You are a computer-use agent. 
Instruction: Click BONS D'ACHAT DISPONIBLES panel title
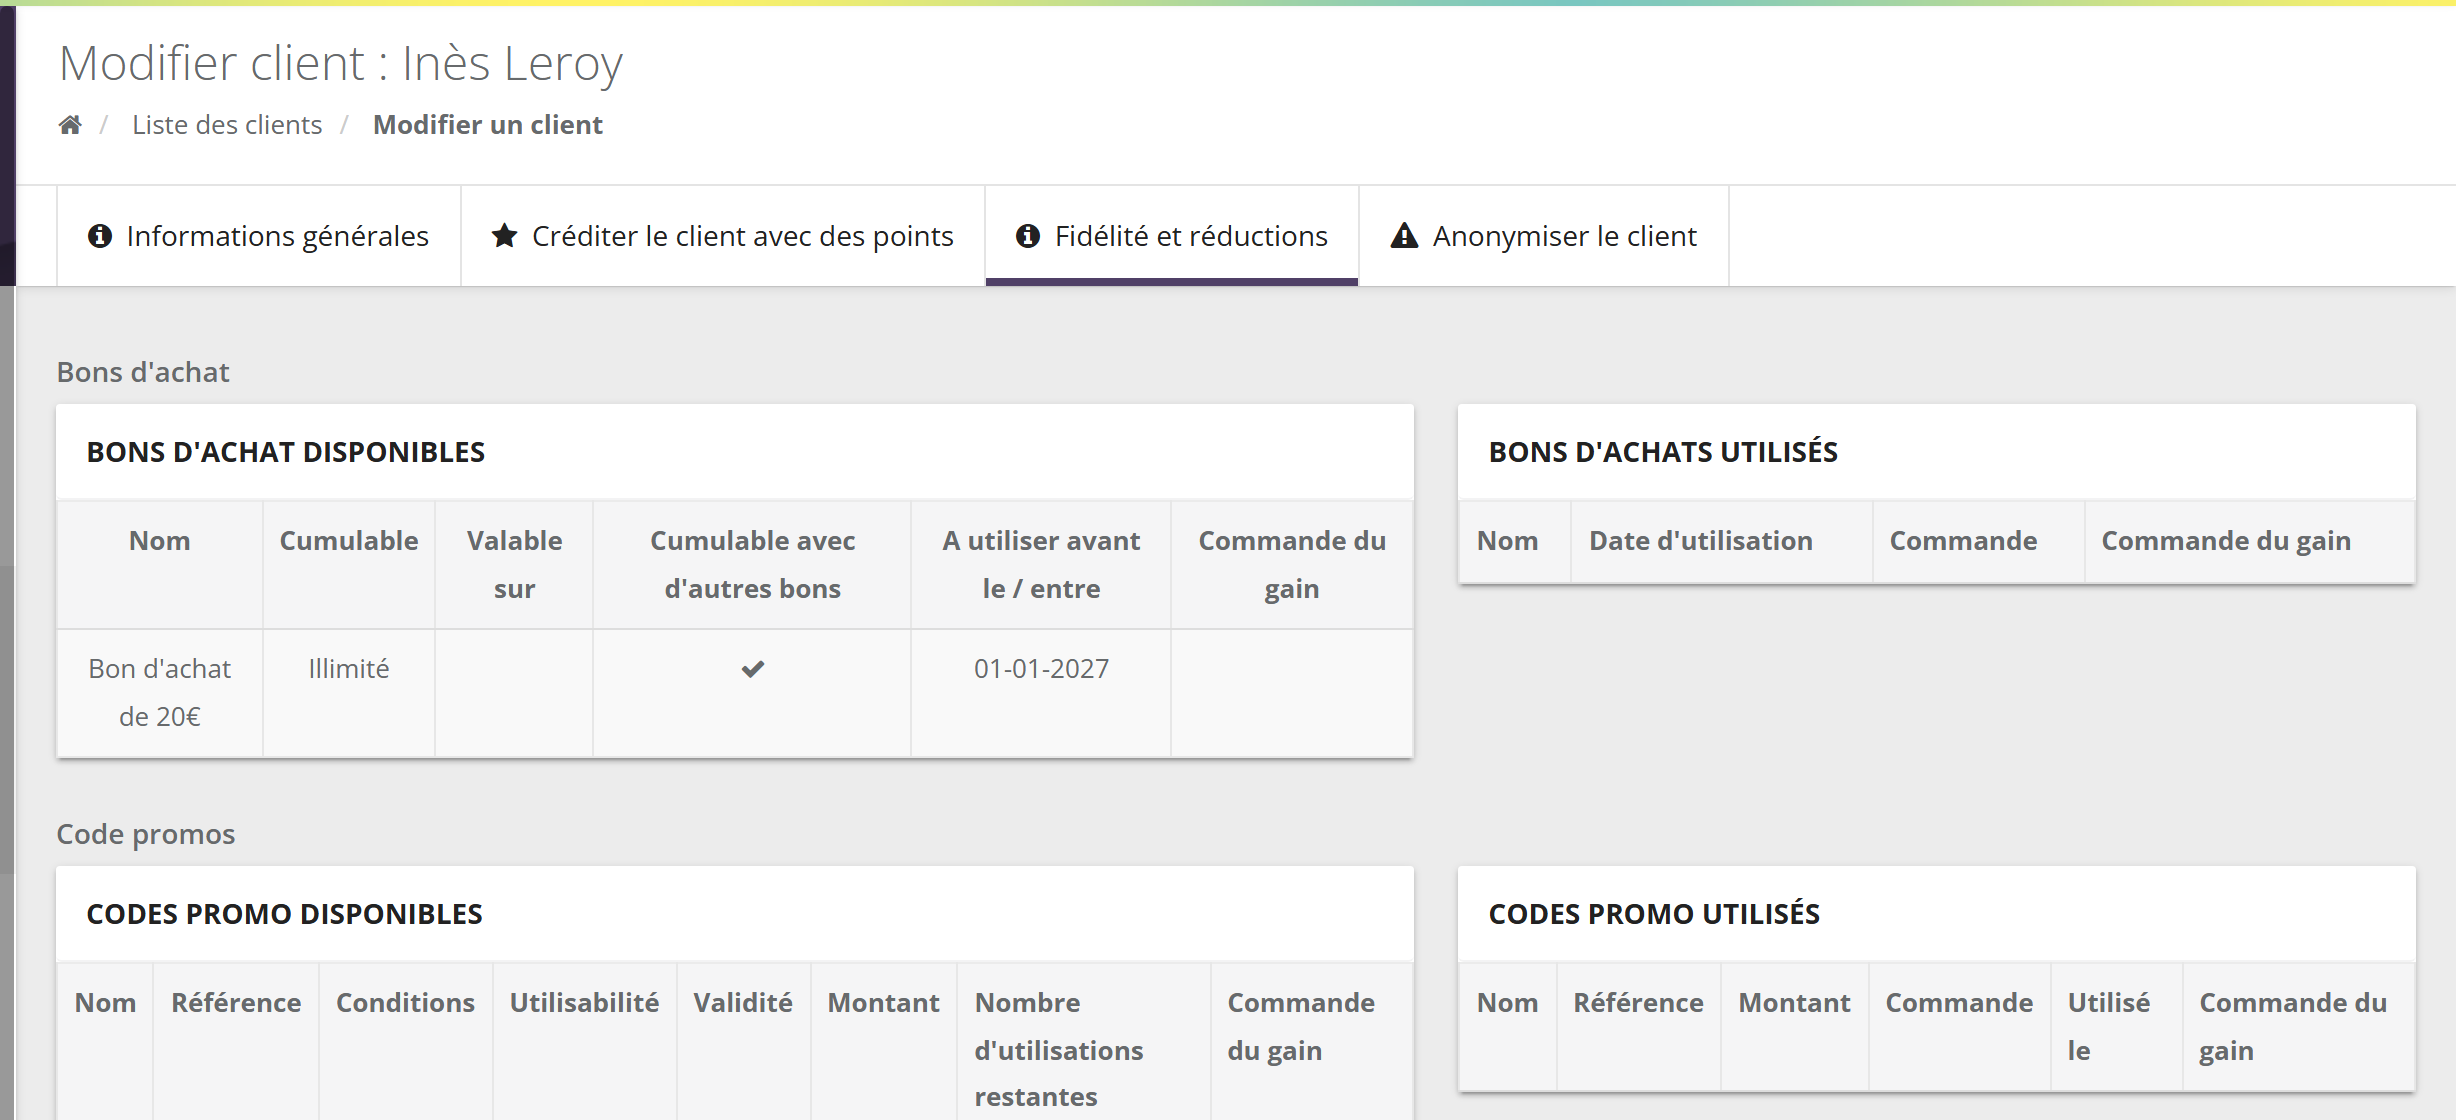(286, 452)
